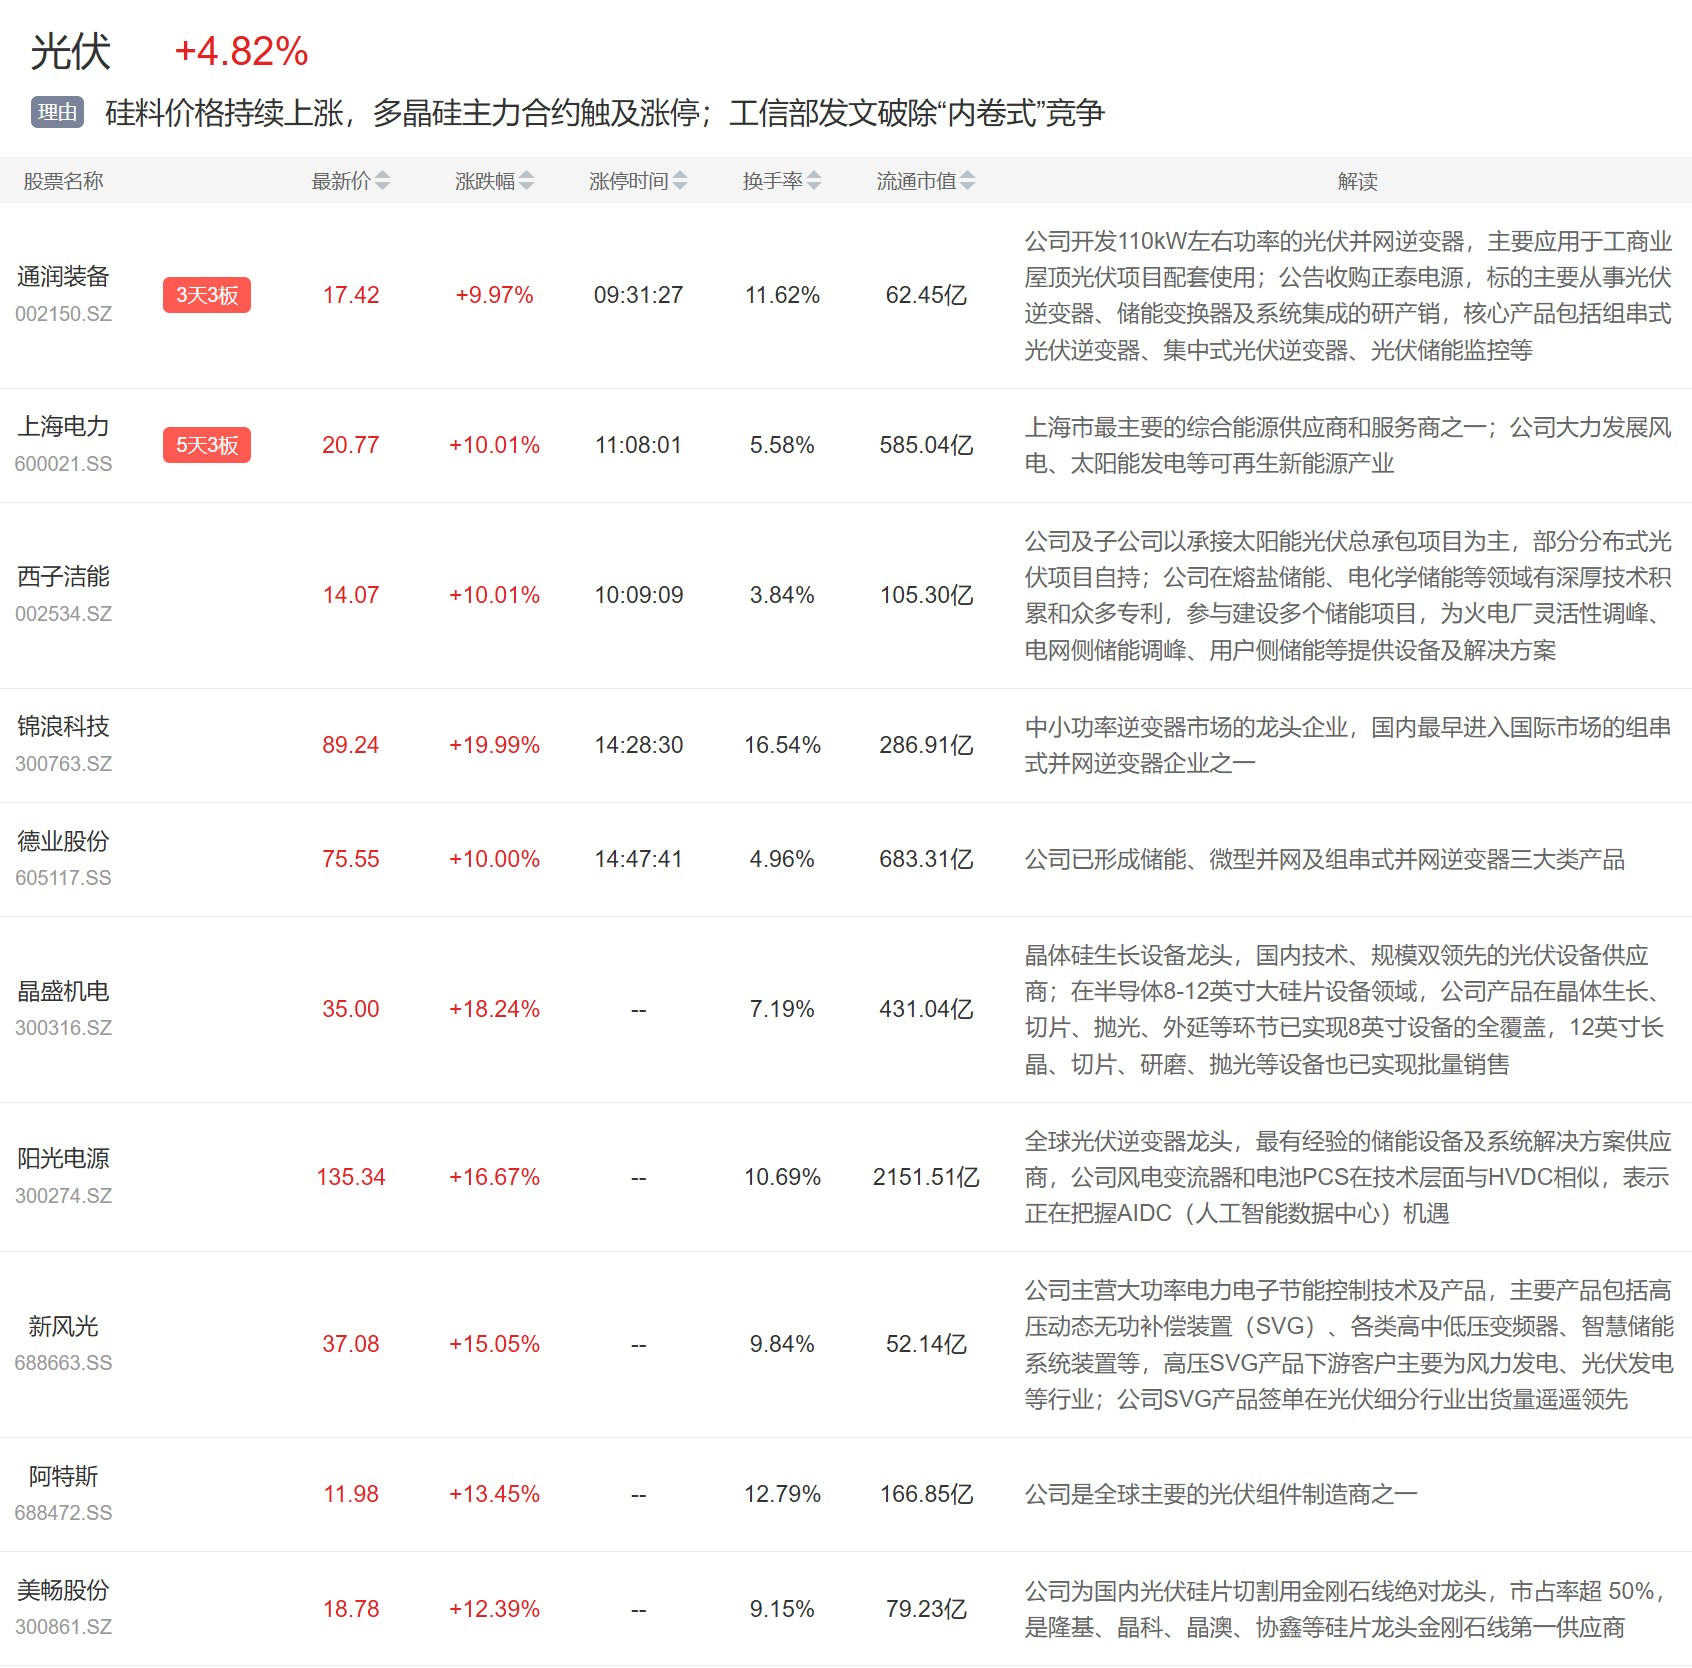Click the 股票名称 column header
The image size is (1692, 1668).
coord(63,181)
